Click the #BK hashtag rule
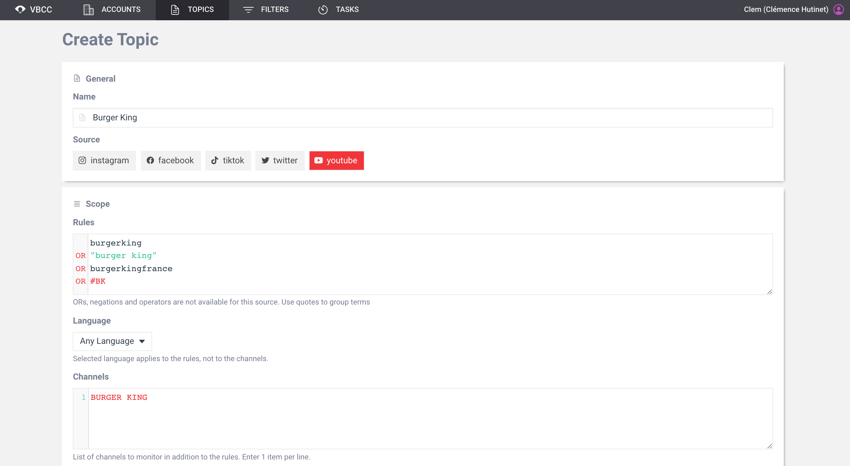This screenshot has width=850, height=466. [x=98, y=281]
